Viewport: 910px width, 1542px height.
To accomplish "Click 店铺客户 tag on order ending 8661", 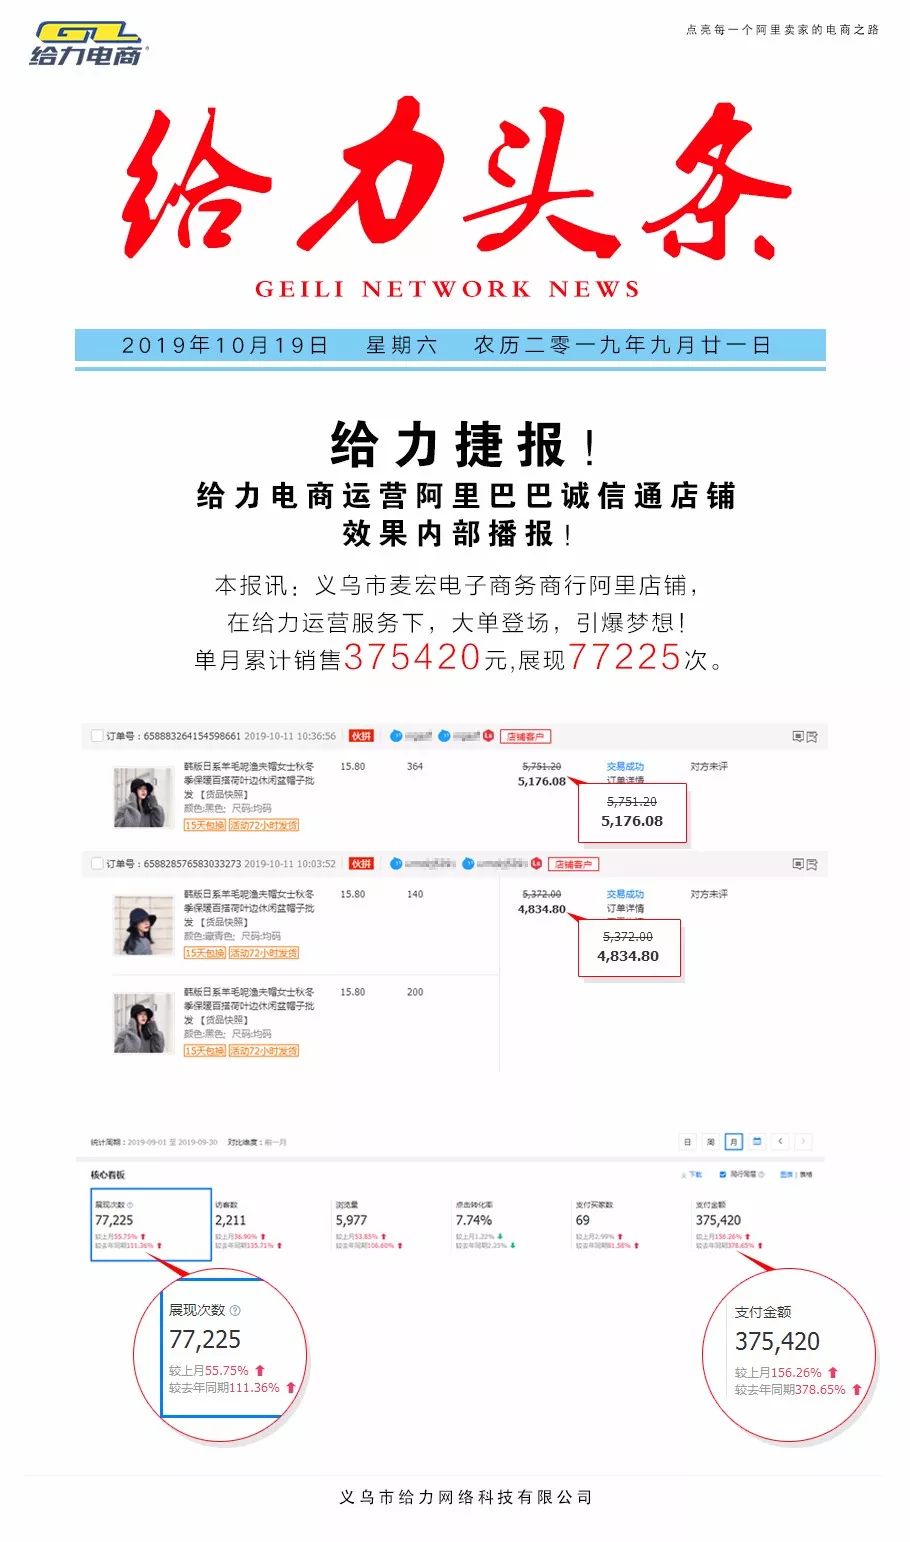I will point(525,737).
